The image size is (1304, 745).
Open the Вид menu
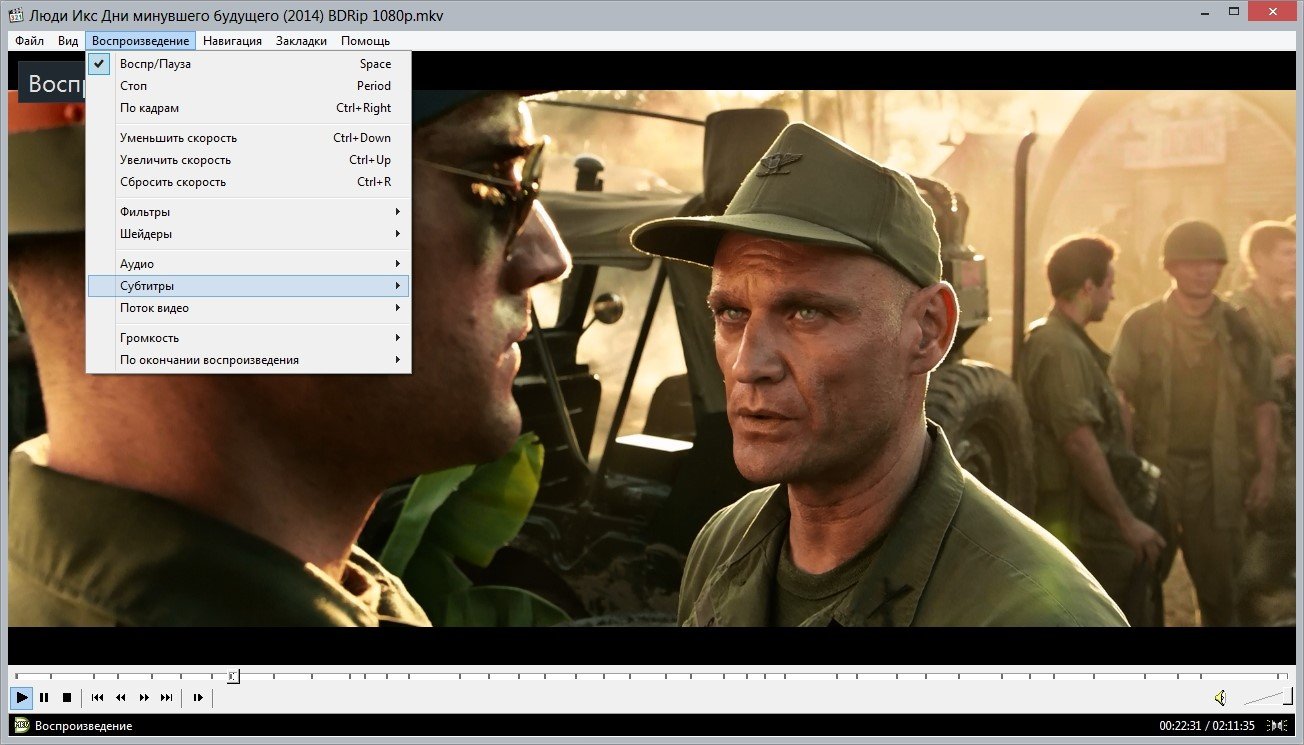pyautogui.click(x=68, y=41)
